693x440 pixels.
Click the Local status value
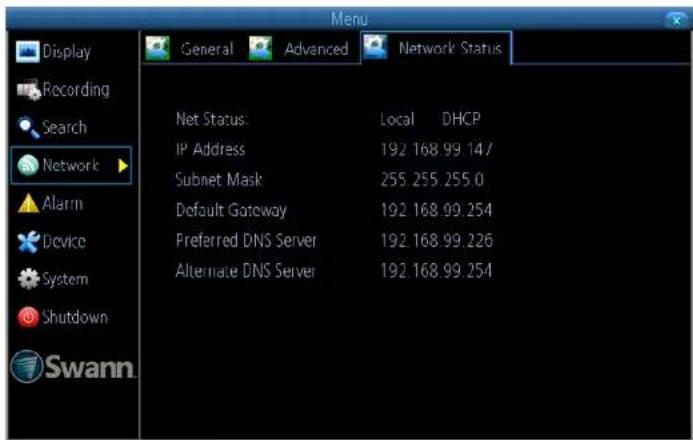(x=397, y=119)
